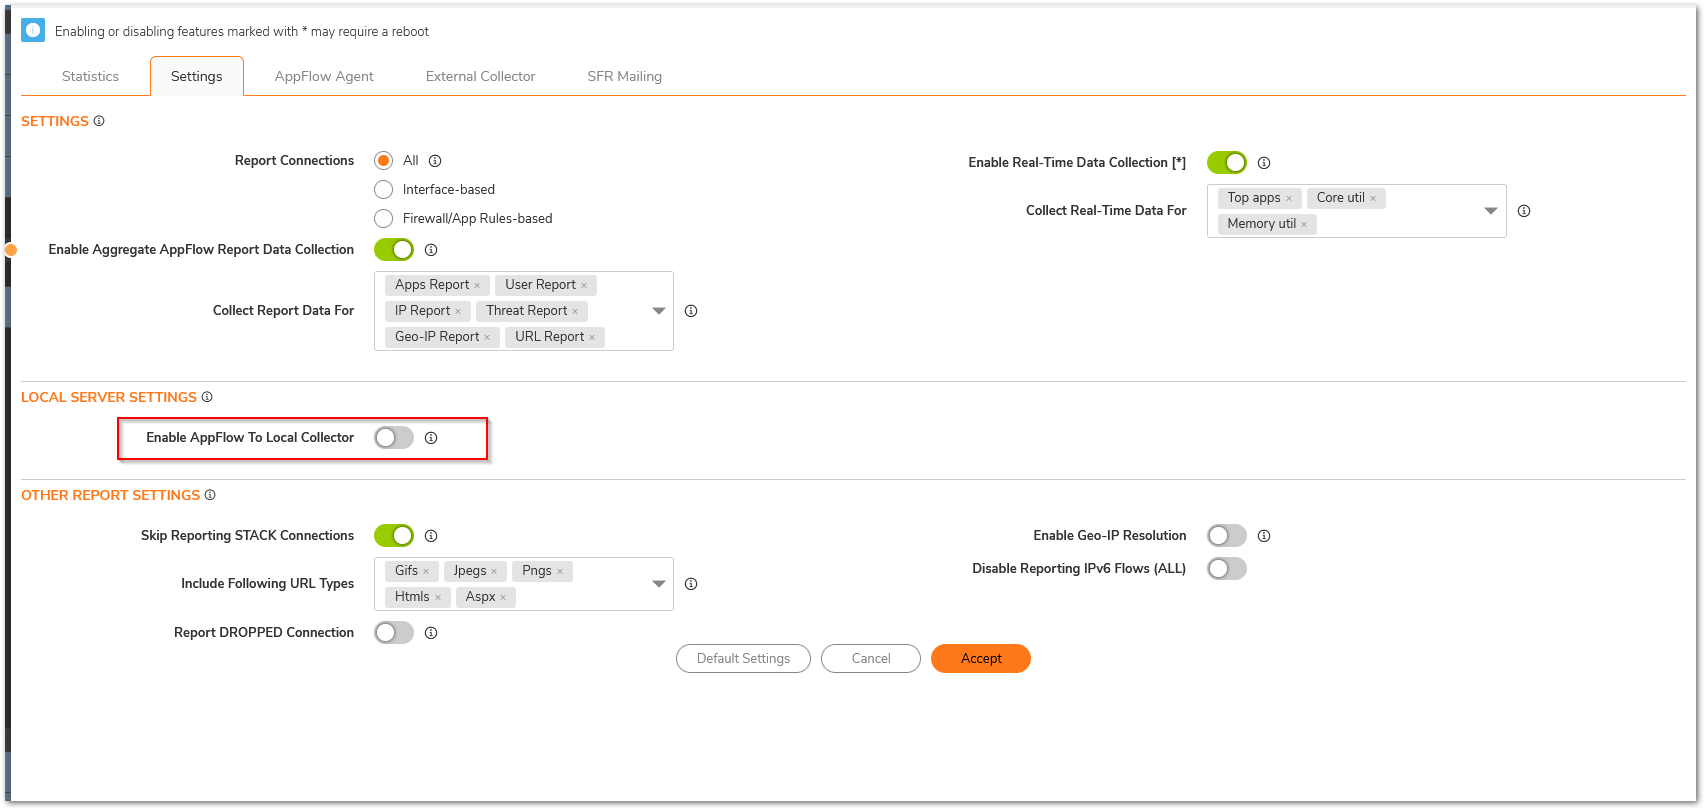Remove the IP Report tag

[458, 312]
